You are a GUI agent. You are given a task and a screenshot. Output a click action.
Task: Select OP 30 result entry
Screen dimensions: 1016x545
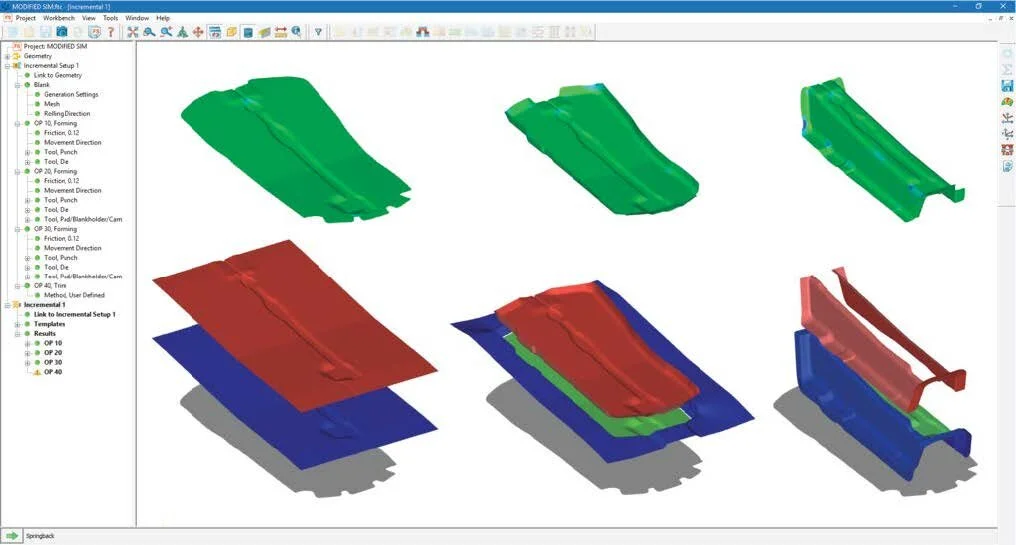click(x=53, y=362)
